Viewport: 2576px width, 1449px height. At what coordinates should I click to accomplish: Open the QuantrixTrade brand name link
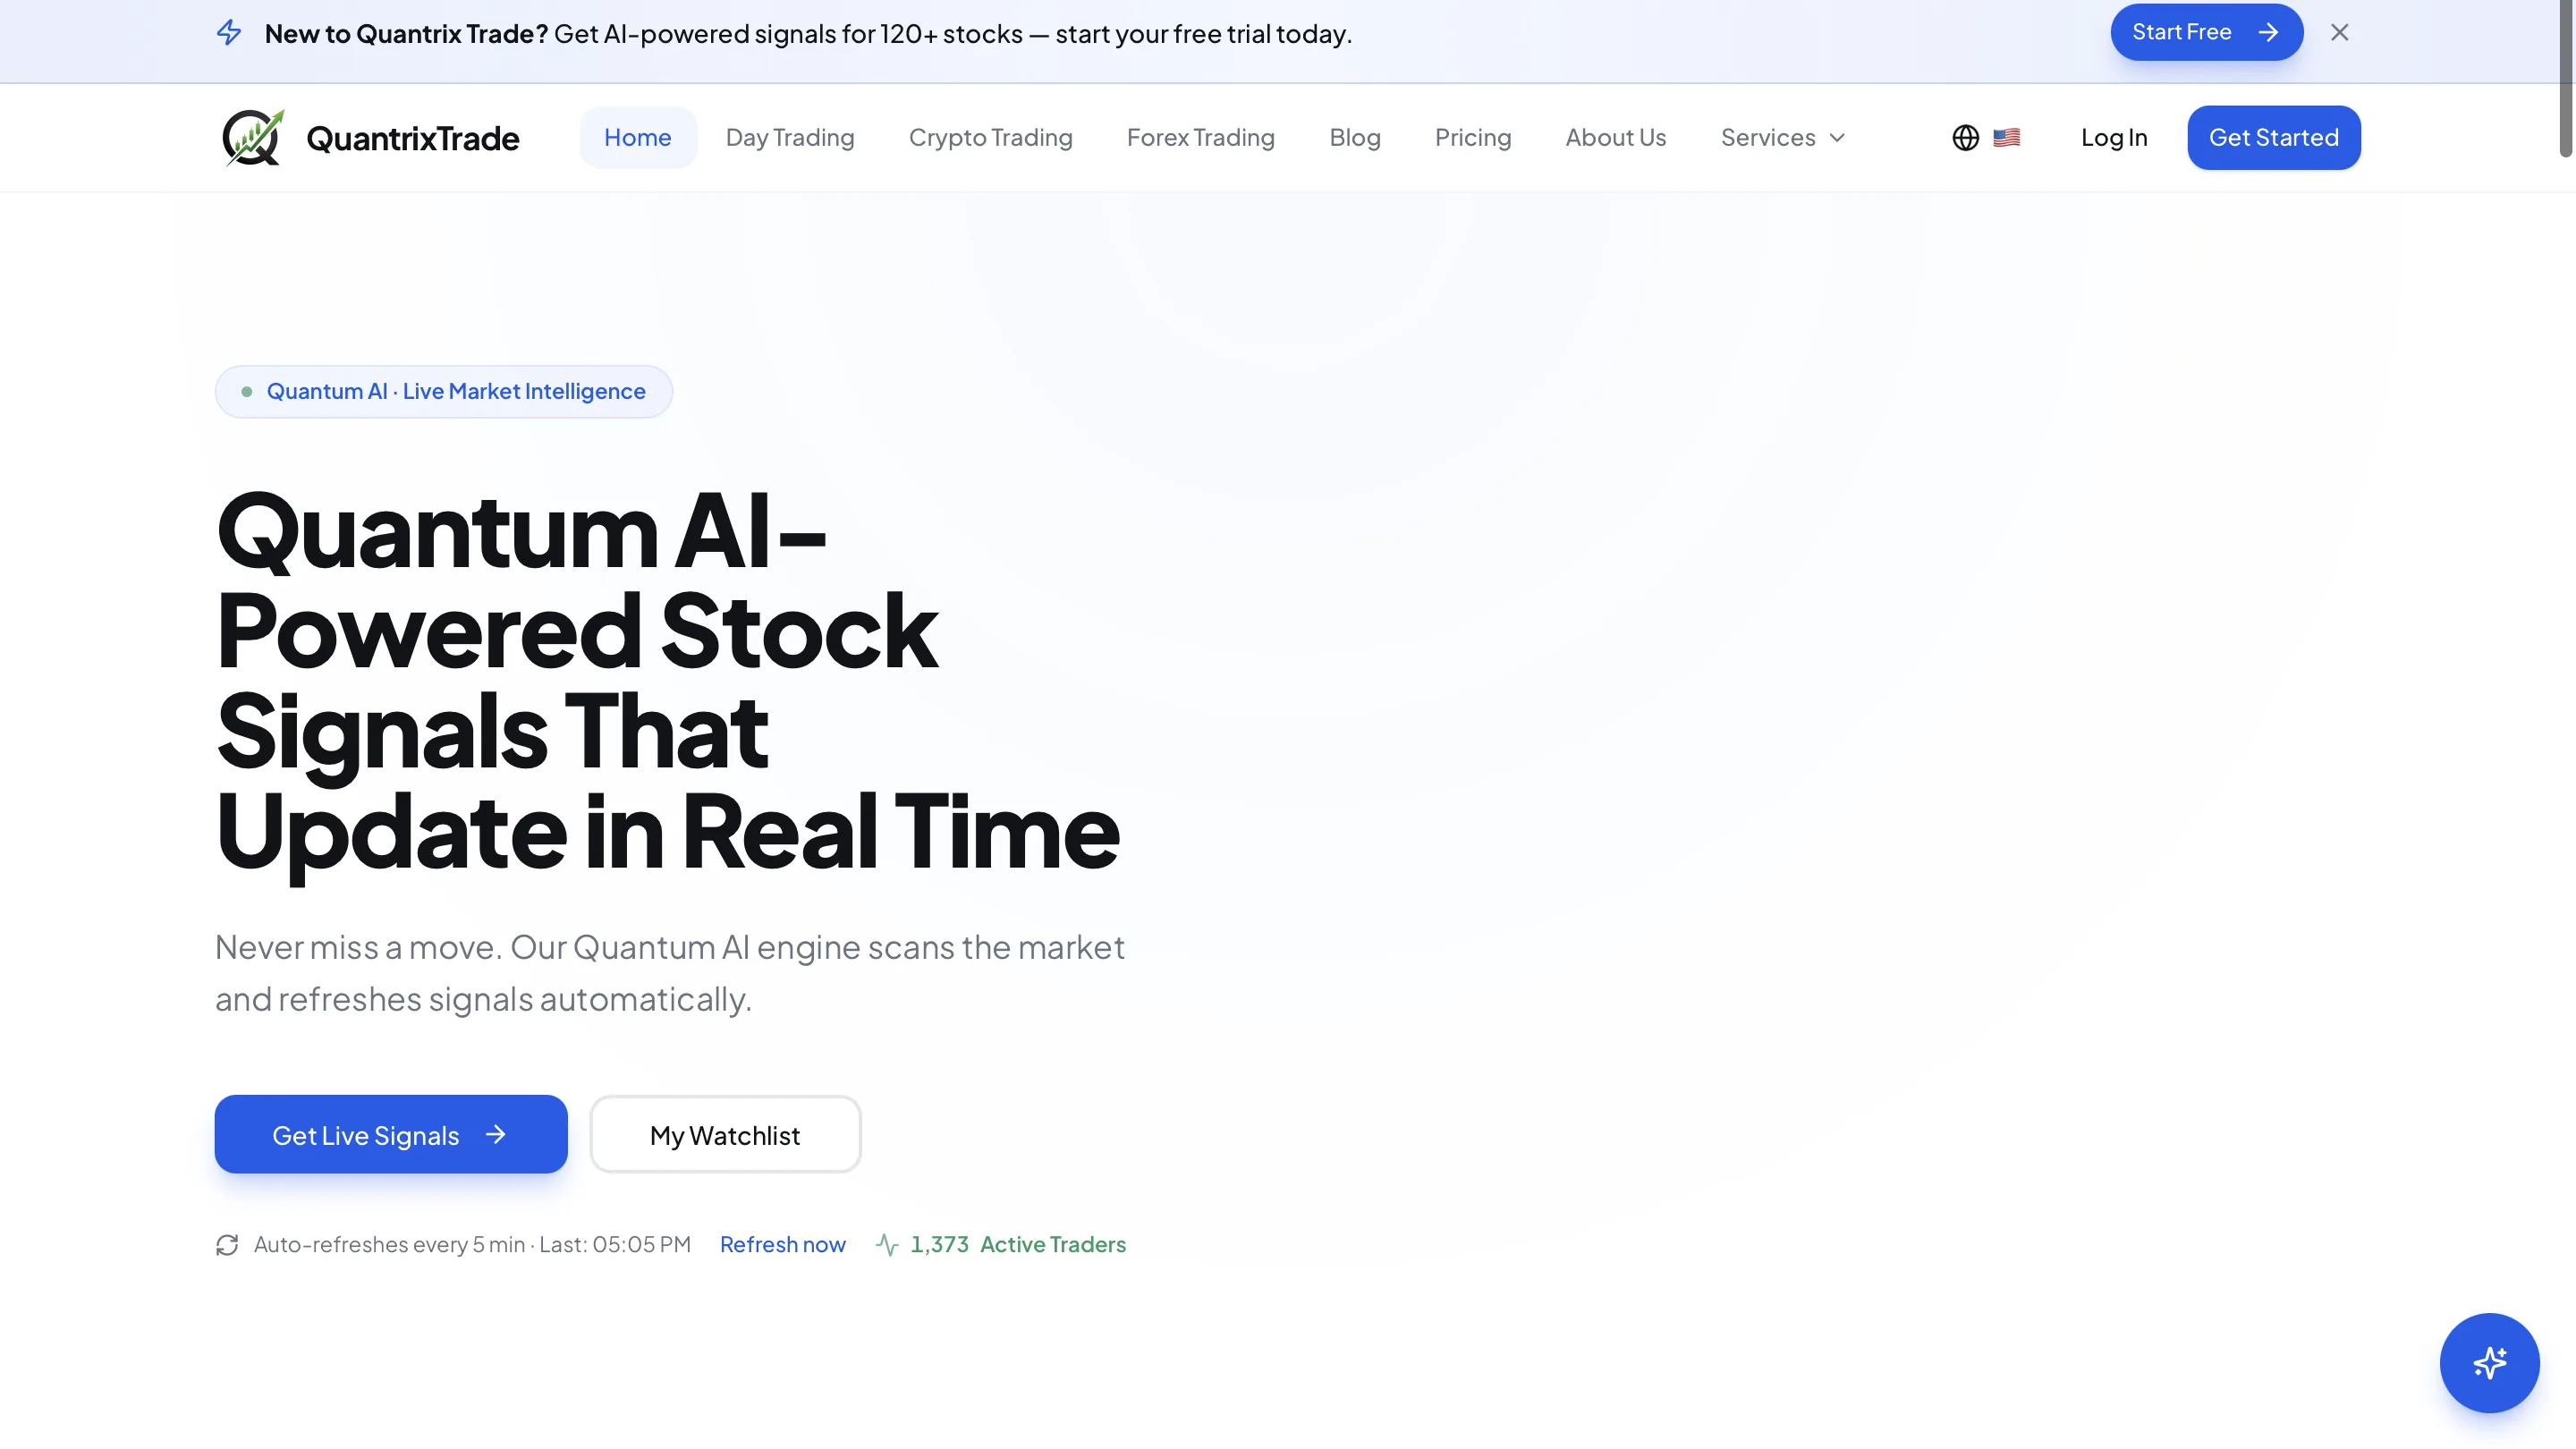coord(412,138)
